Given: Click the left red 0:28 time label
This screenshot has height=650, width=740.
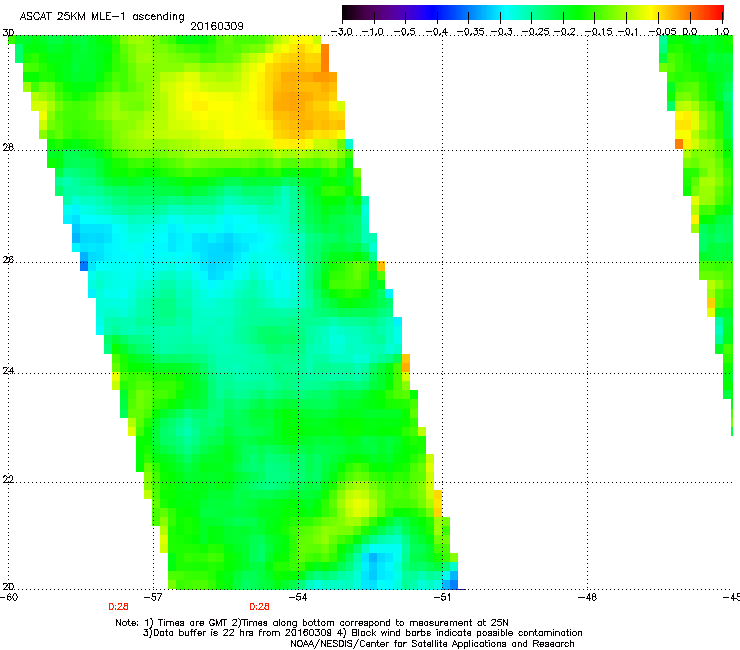Looking at the screenshot, I should tap(118, 607).
